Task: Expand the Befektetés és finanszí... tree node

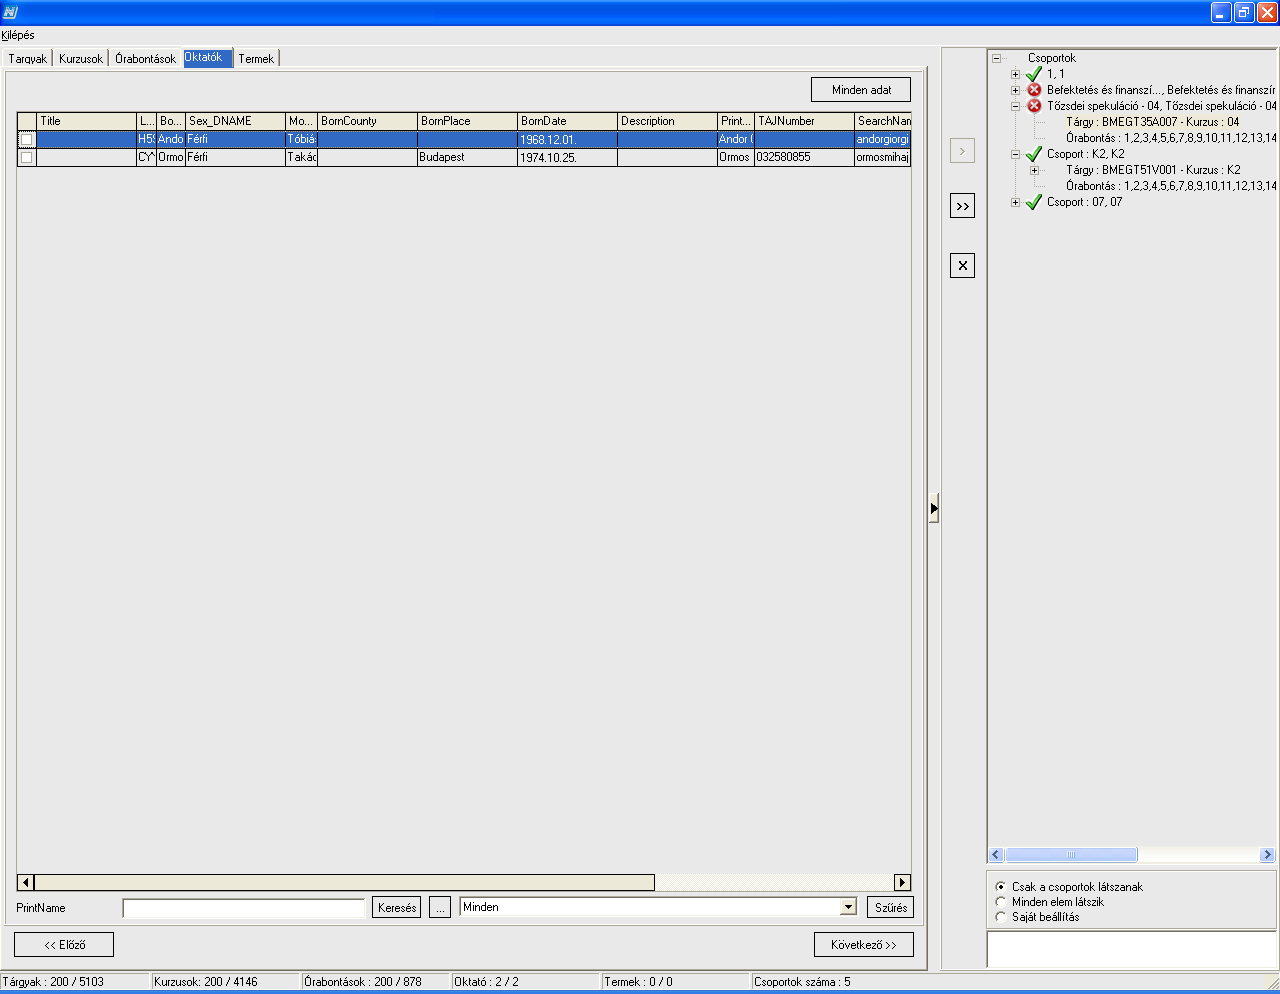Action: (x=1015, y=90)
